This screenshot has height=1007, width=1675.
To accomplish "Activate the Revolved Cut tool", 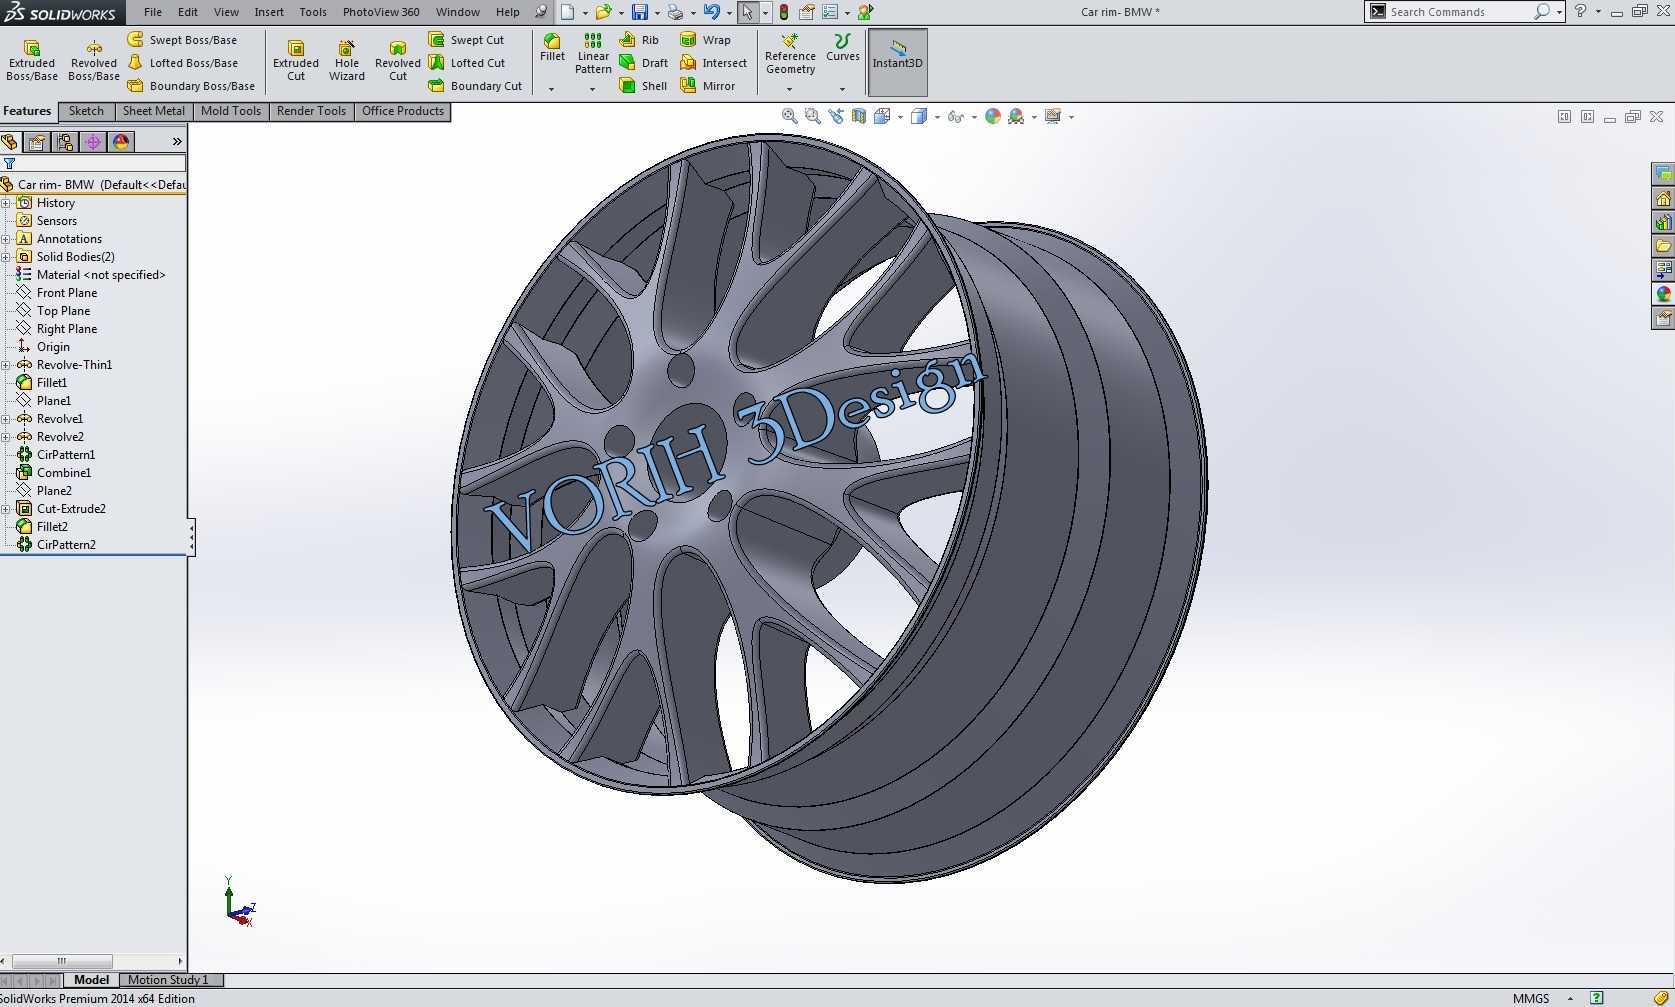I will (398, 61).
